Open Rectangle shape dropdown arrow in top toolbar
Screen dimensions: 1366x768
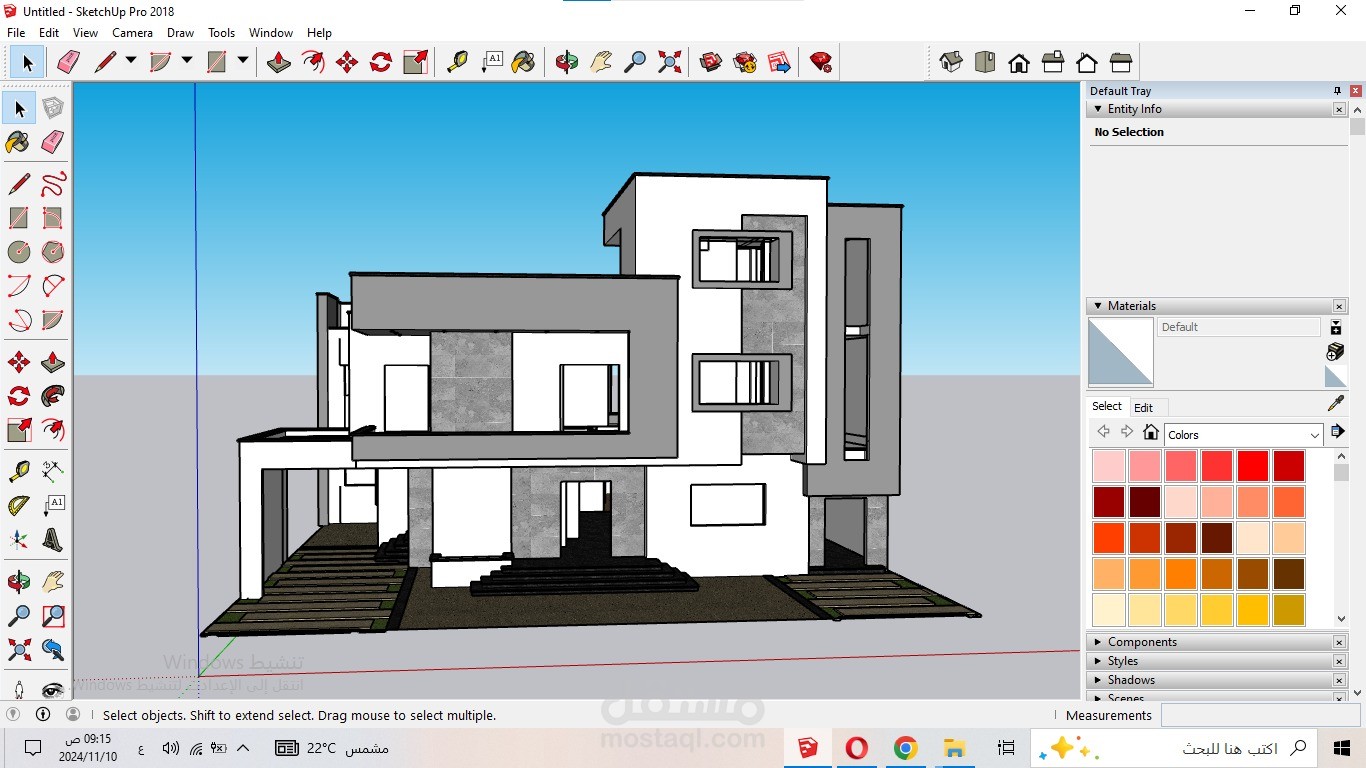coord(242,61)
